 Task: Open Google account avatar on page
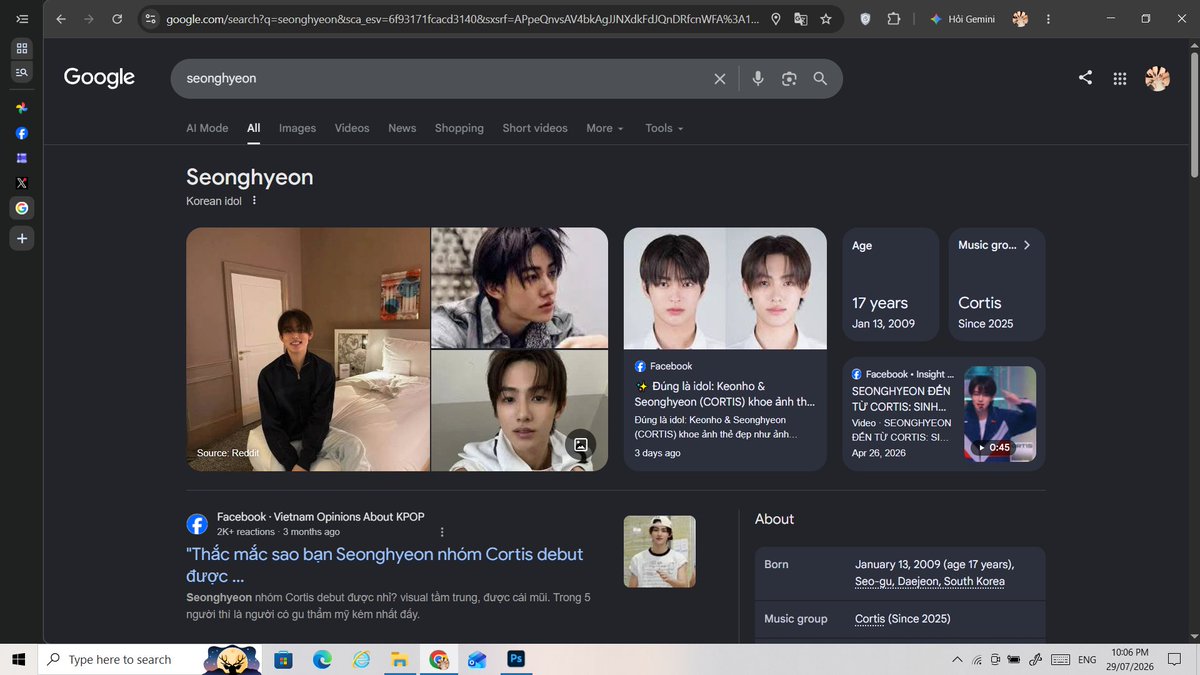point(1157,78)
